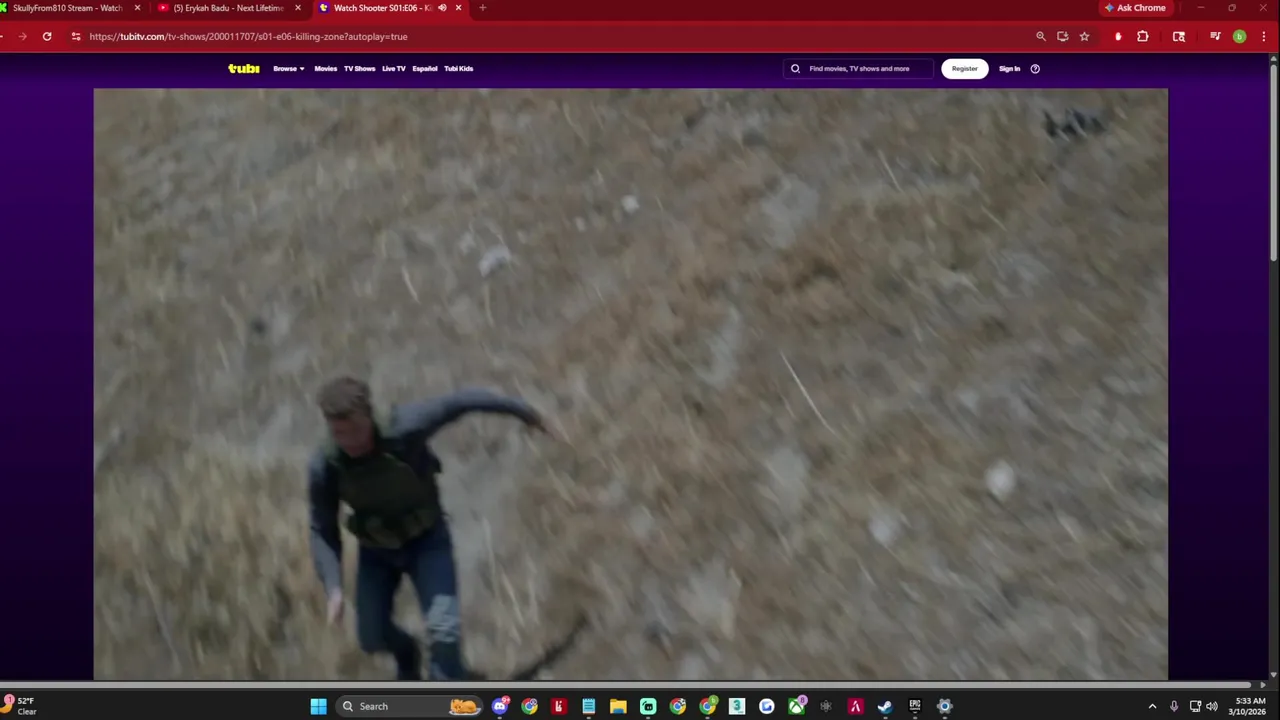
Task: Open a new browser tab
Action: click(482, 8)
